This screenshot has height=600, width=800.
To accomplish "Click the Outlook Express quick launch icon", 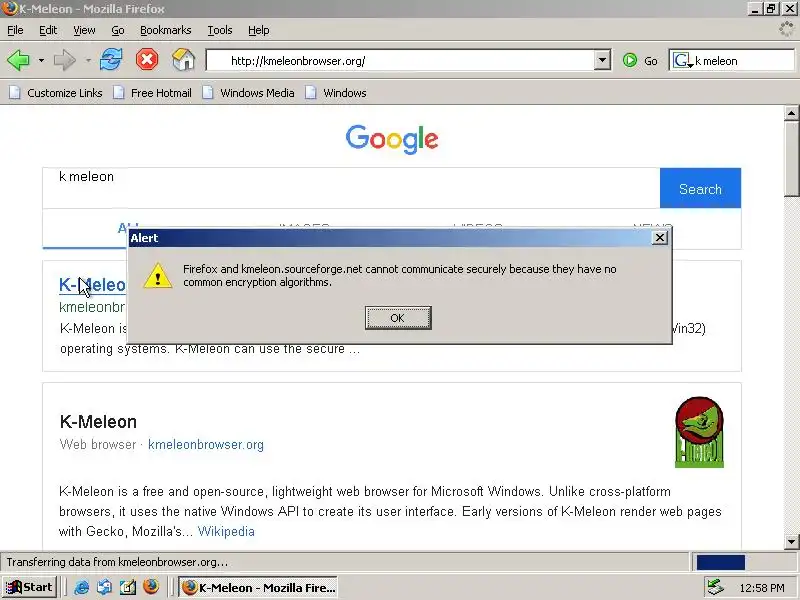I will (105, 587).
